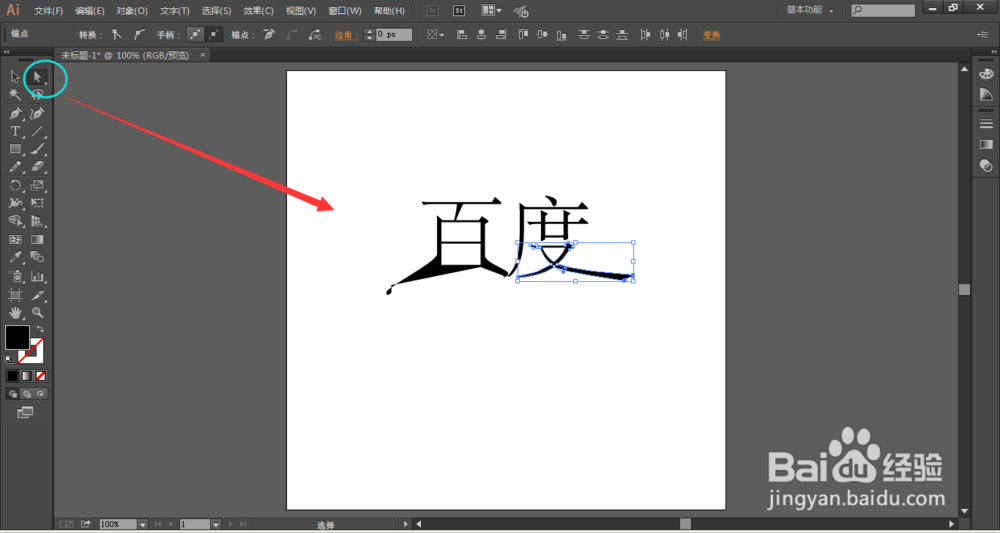1000x533 pixels.
Task: Select the Mesh tool
Action: [15, 240]
